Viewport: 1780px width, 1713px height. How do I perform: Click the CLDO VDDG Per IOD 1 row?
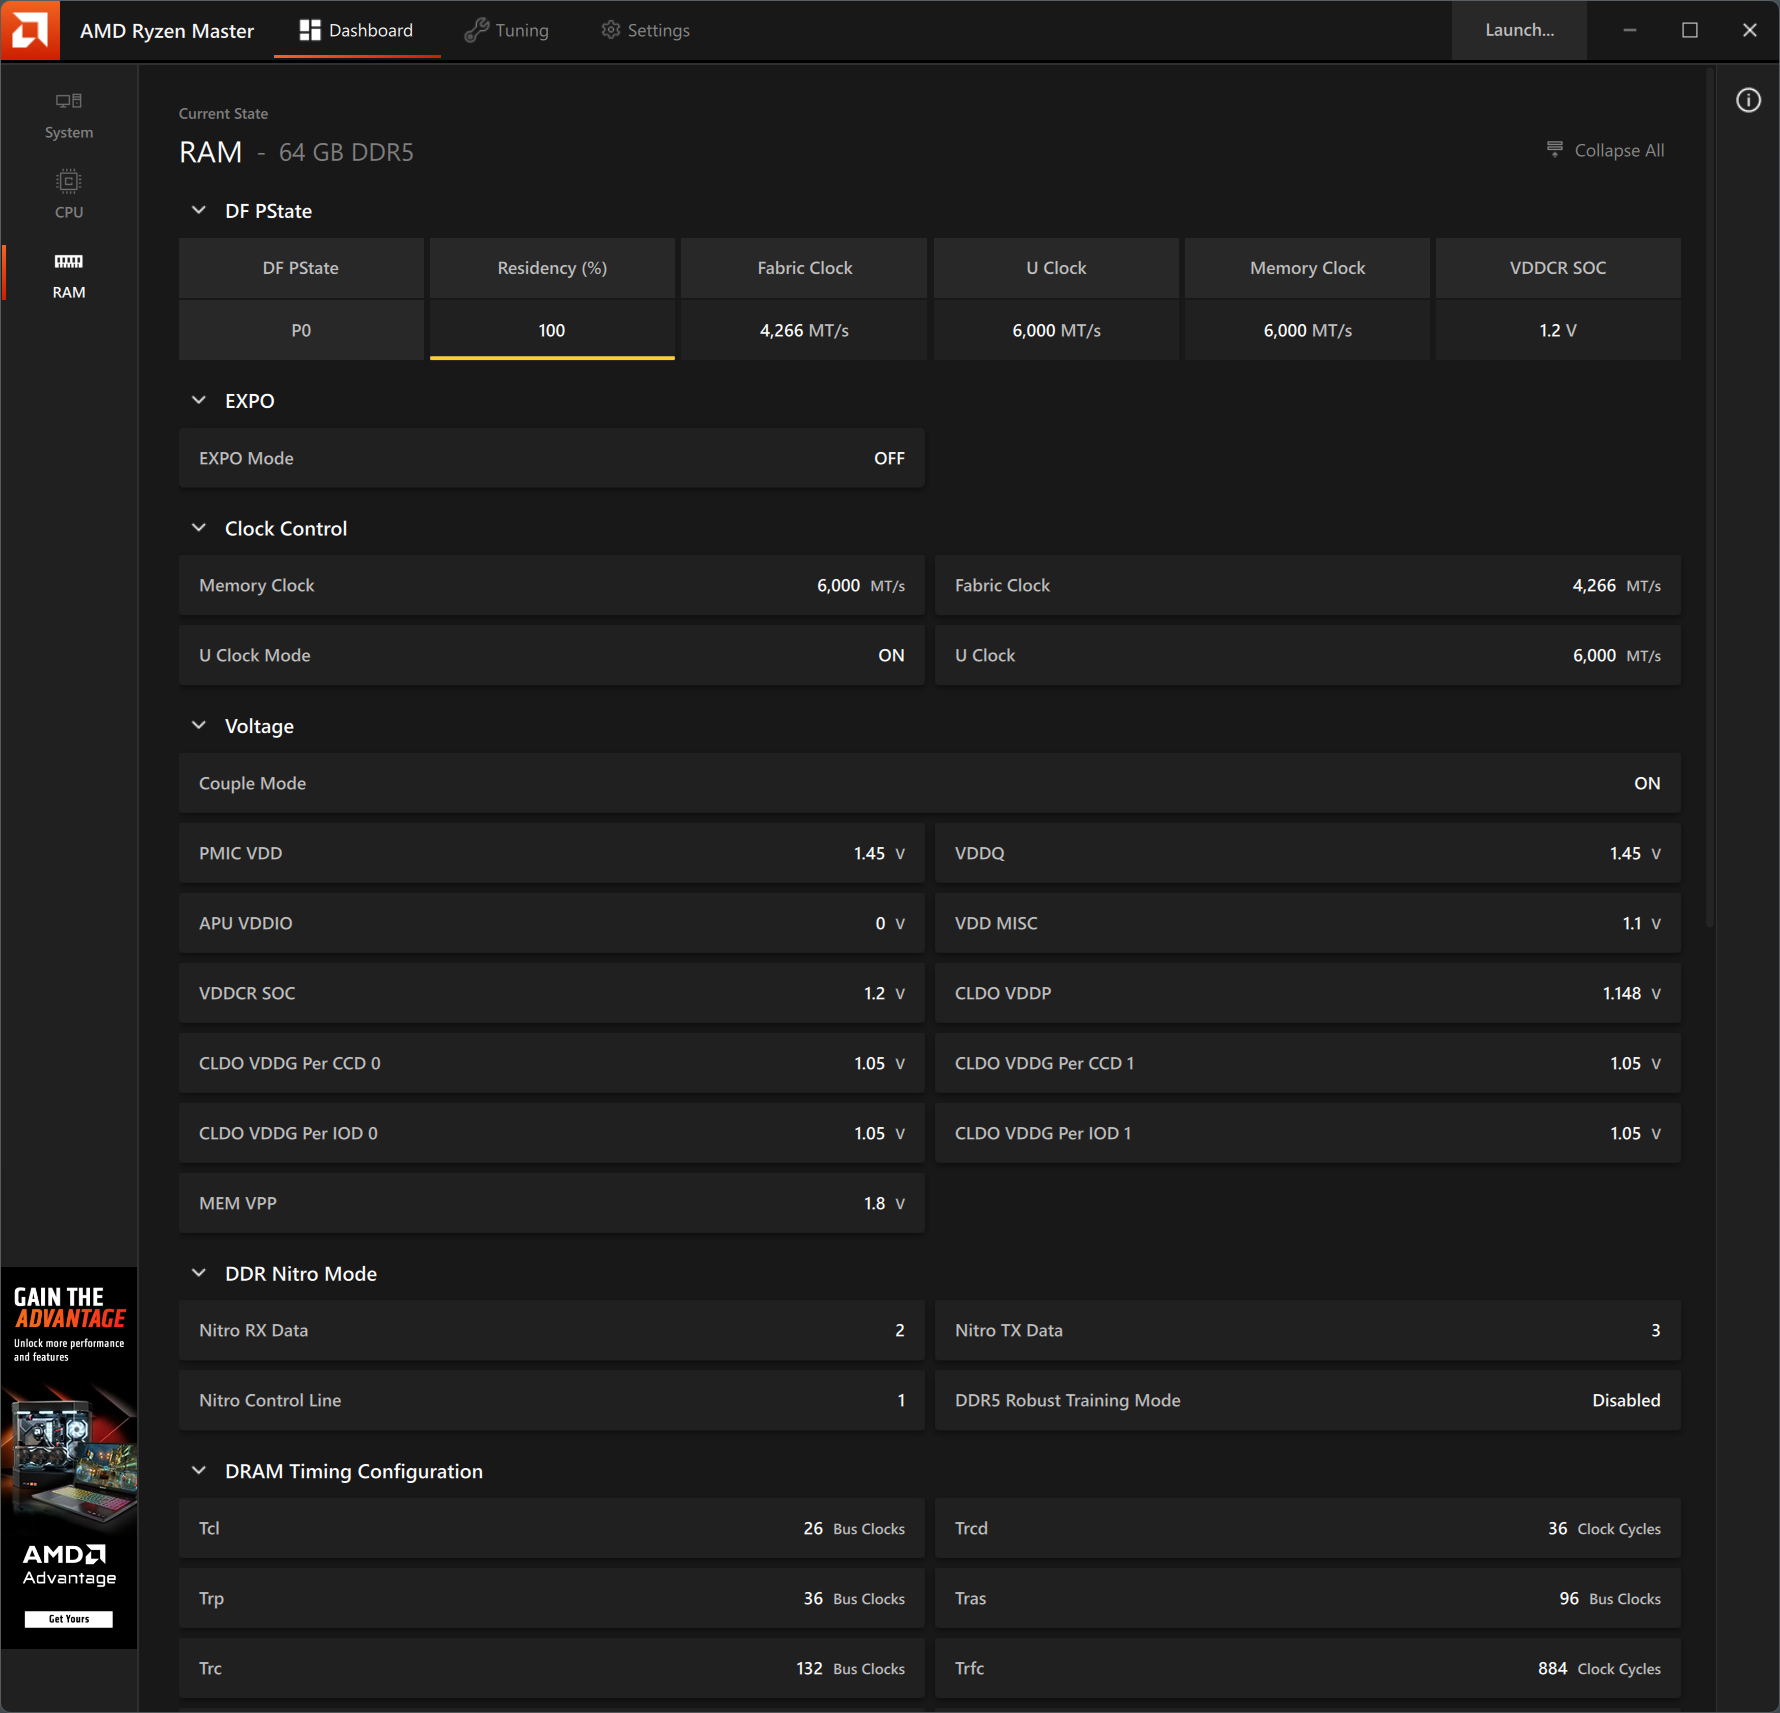pyautogui.click(x=1308, y=1133)
